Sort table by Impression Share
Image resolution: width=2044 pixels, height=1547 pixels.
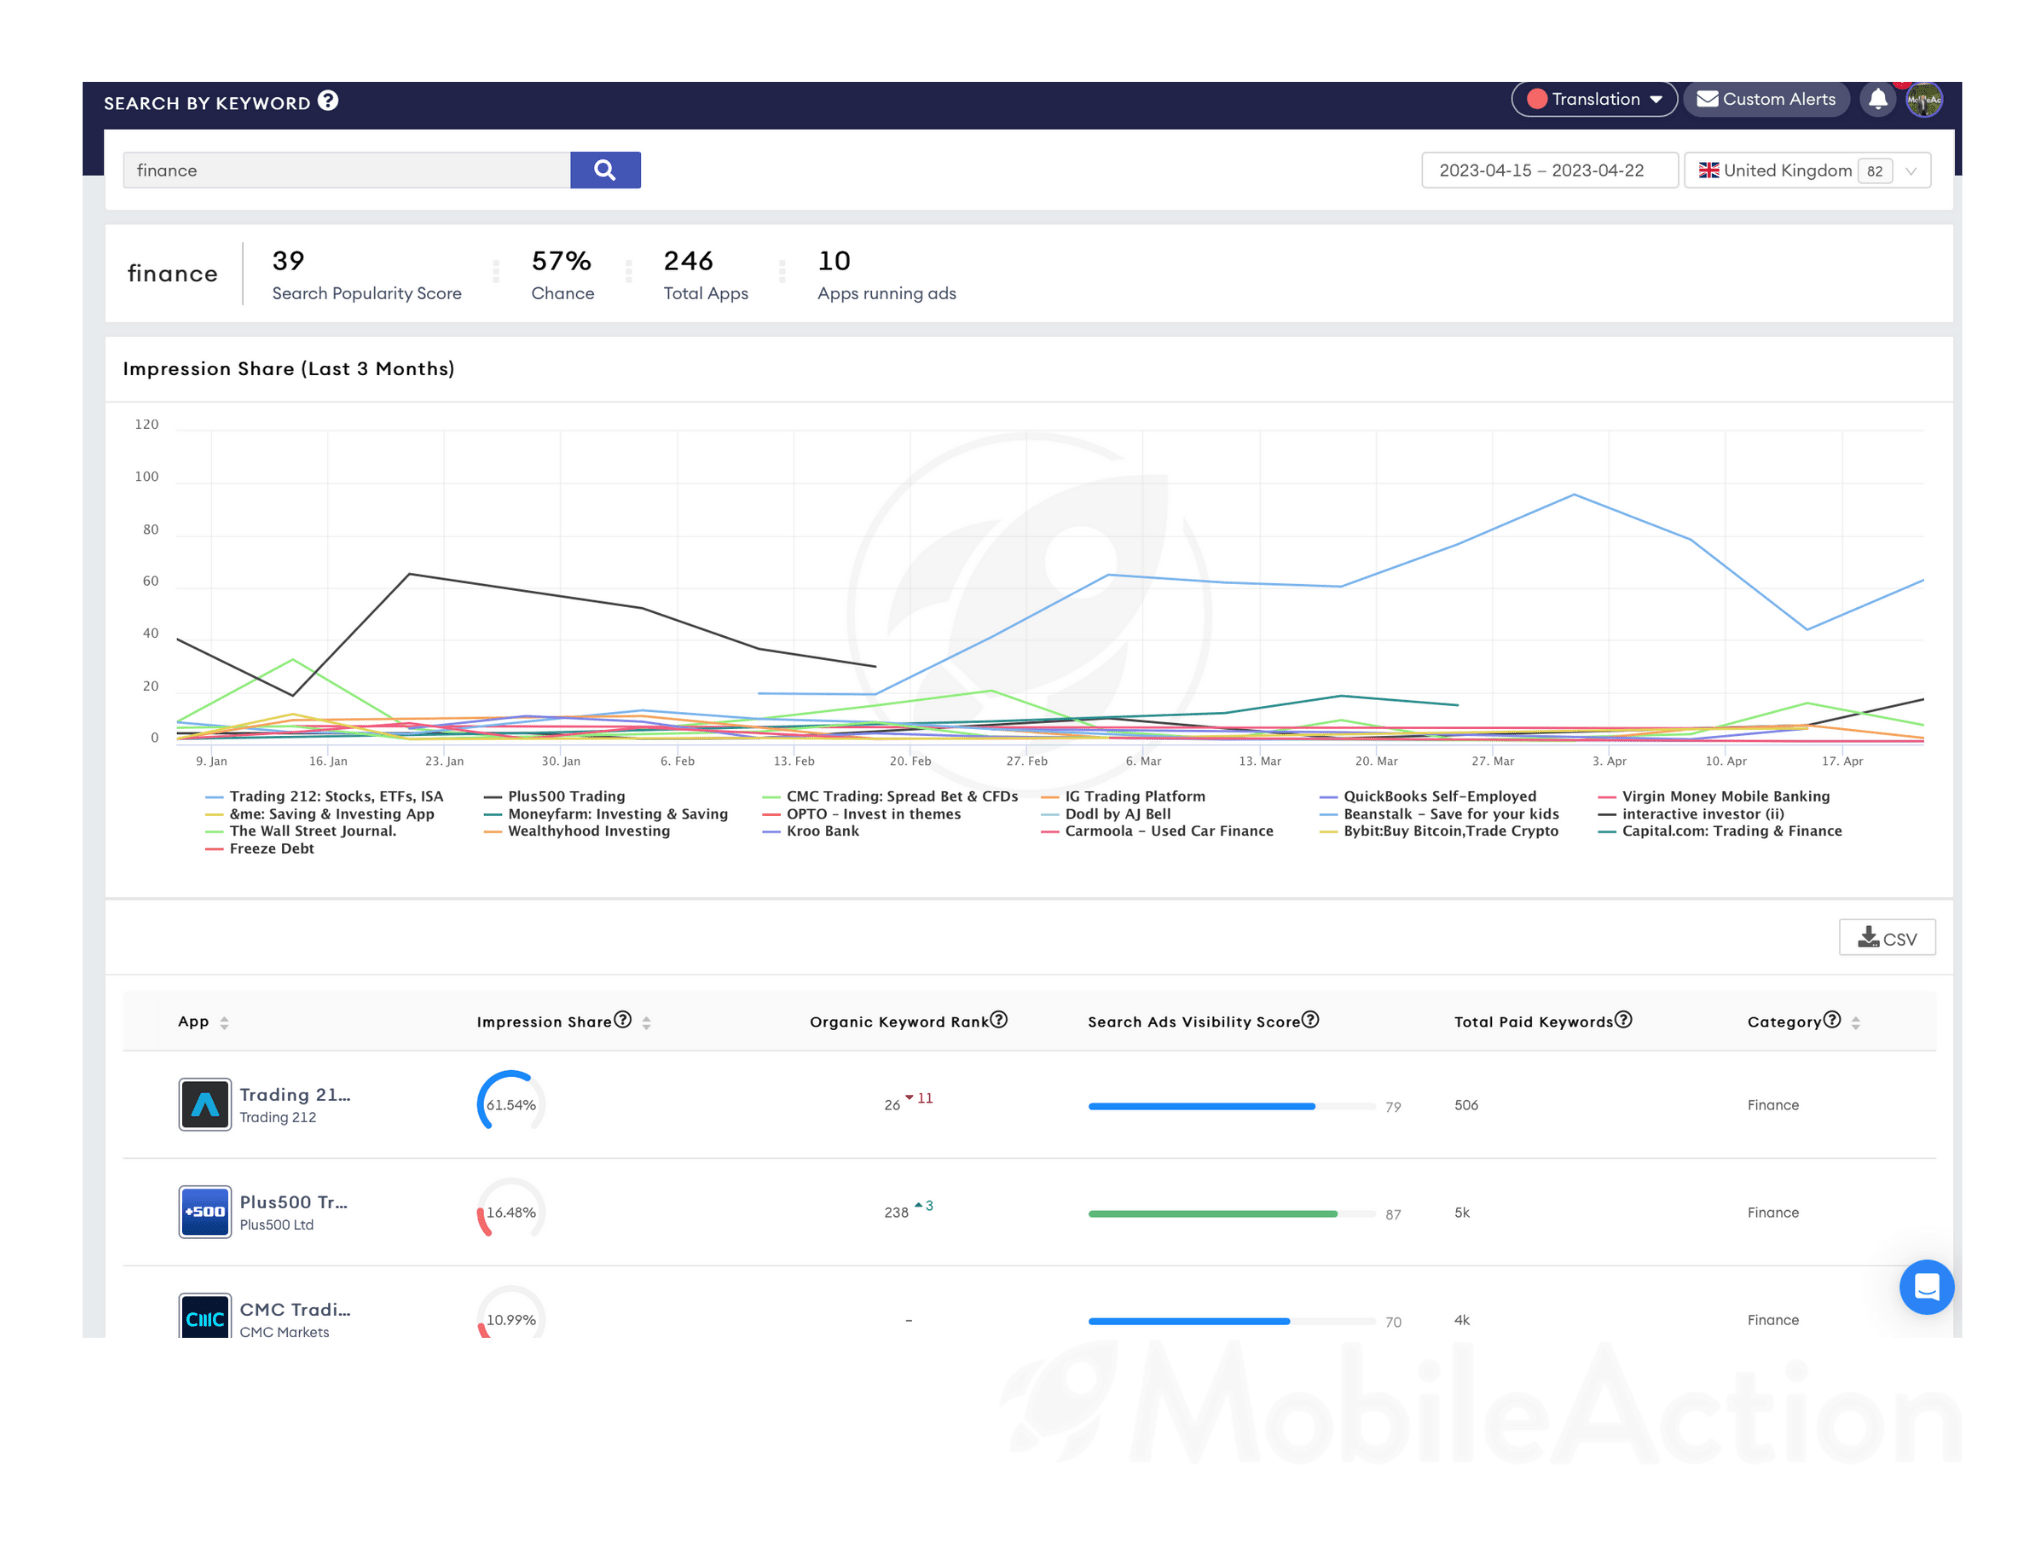pos(647,1022)
